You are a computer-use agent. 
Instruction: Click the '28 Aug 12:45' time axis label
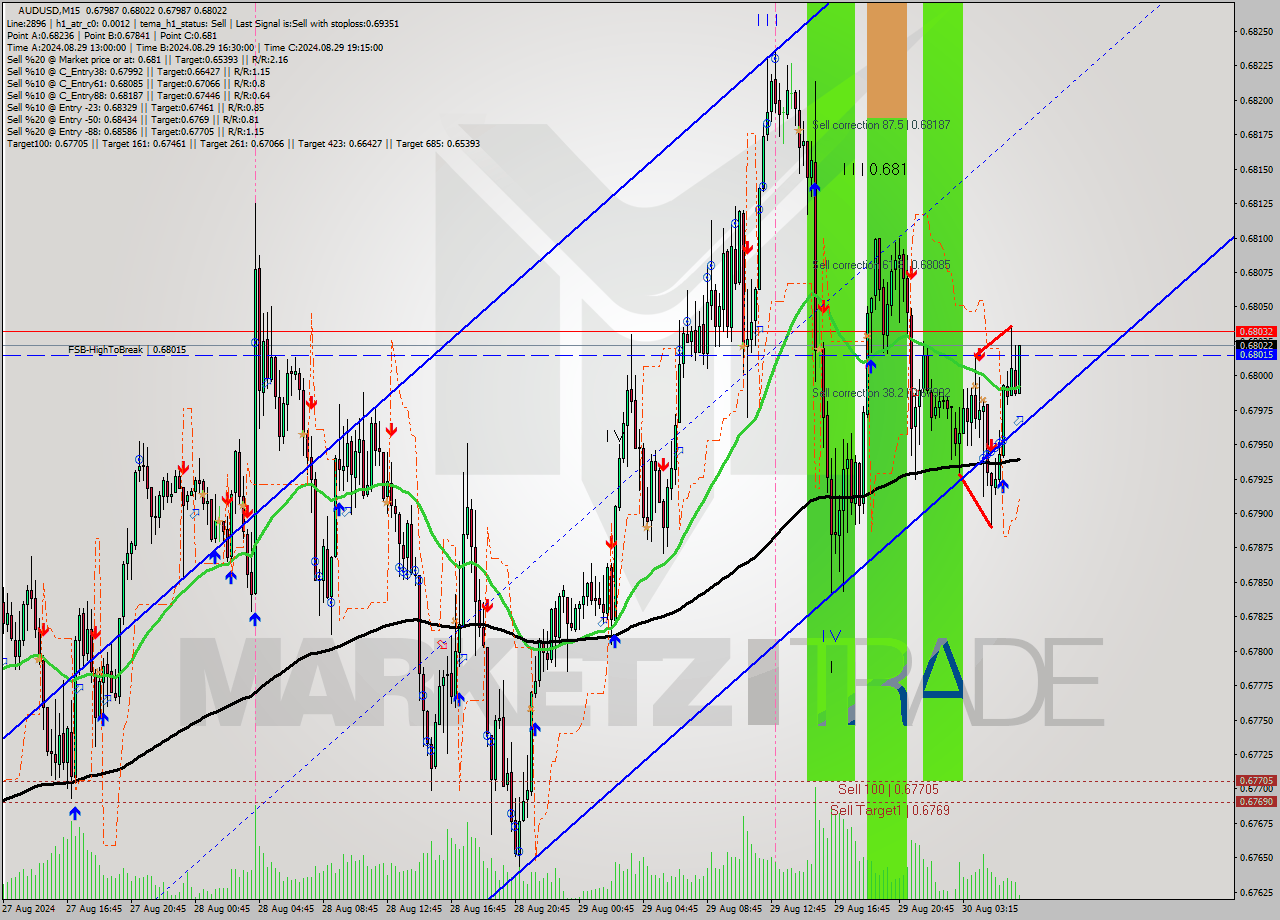tap(414, 909)
